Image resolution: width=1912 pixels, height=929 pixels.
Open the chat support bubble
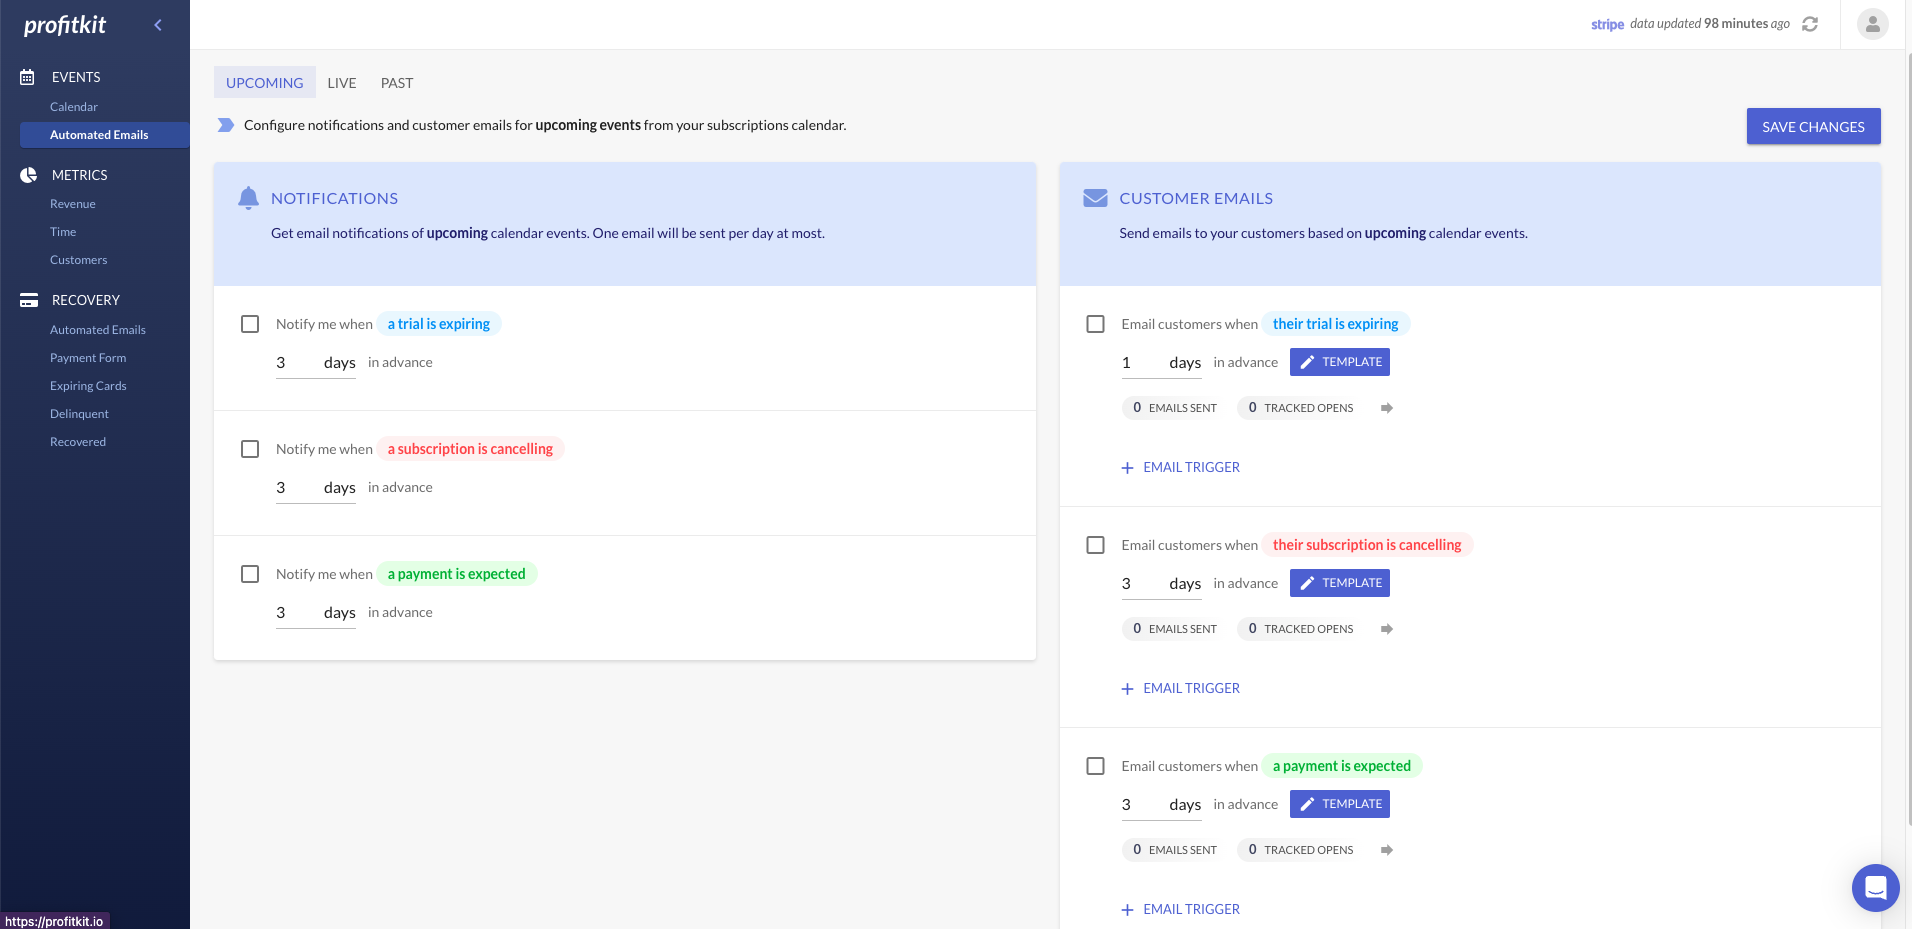pyautogui.click(x=1875, y=887)
